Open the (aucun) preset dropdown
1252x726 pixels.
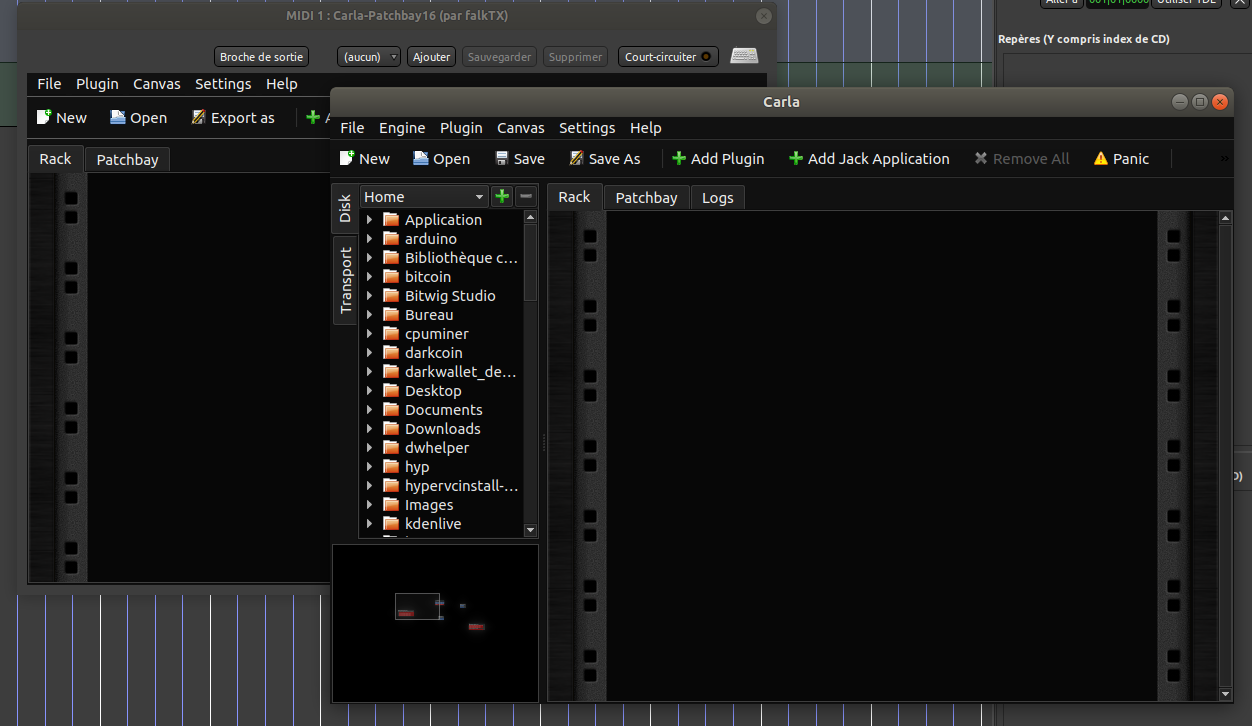368,57
